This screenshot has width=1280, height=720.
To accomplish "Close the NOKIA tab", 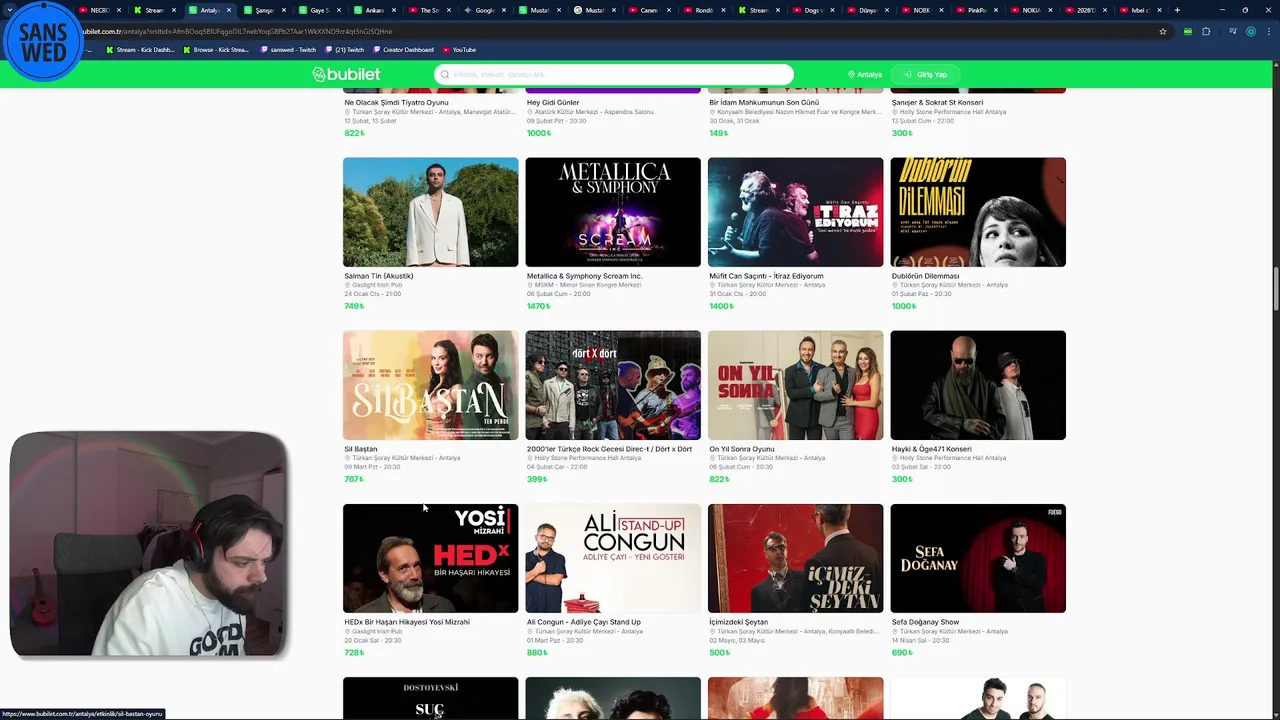I will [1051, 10].
